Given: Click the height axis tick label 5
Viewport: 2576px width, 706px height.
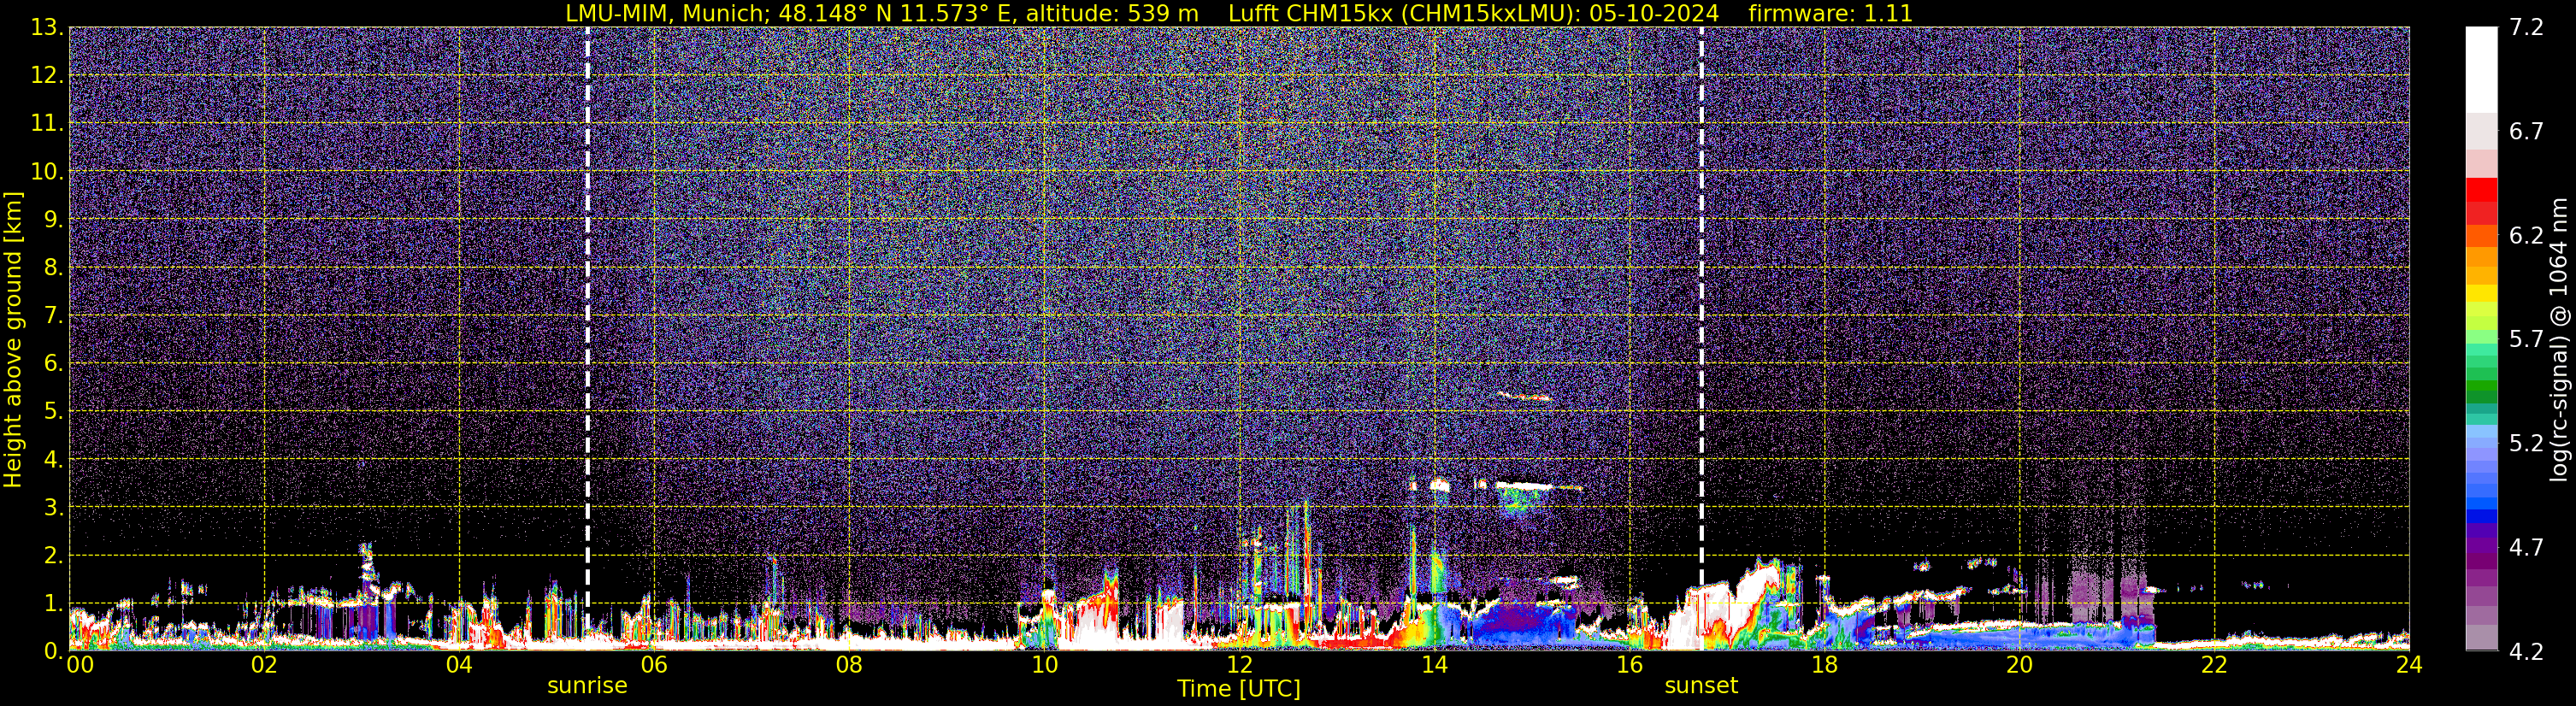Looking at the screenshot, I should tap(54, 411).
